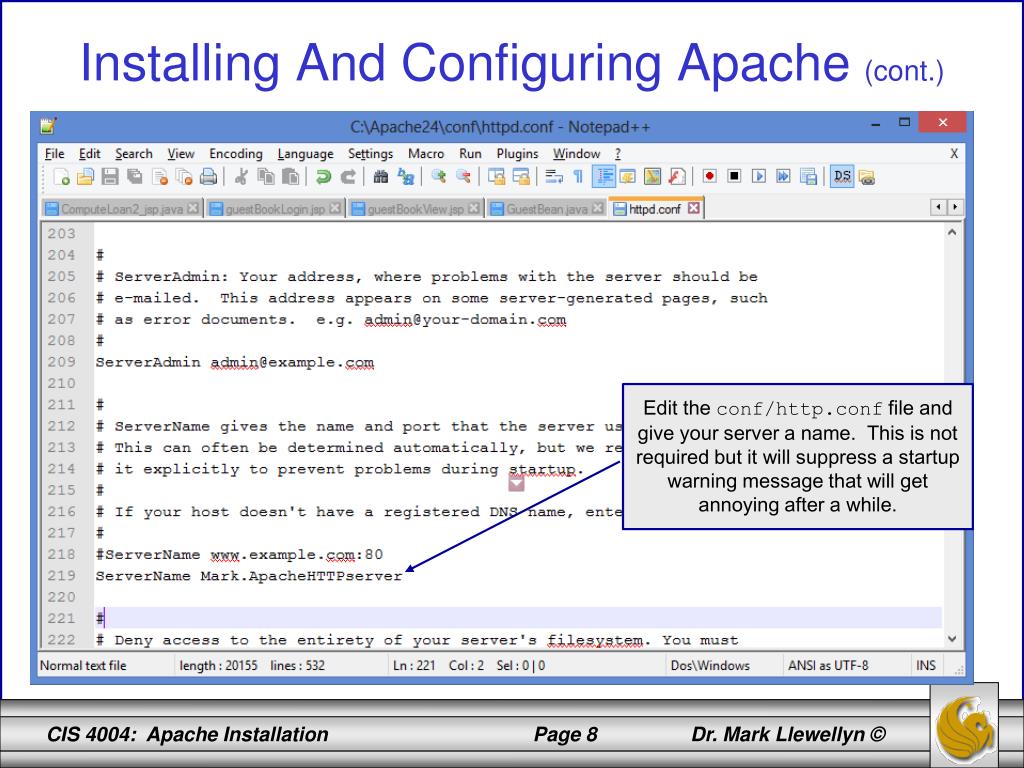Redo the last undone edit

pos(348,176)
